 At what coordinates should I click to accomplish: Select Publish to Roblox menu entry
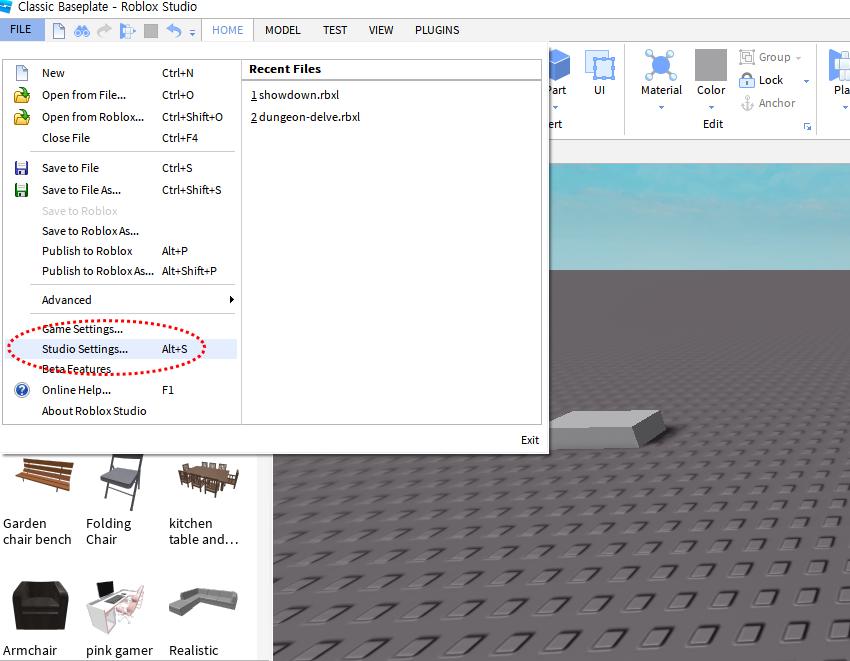[x=121, y=251]
